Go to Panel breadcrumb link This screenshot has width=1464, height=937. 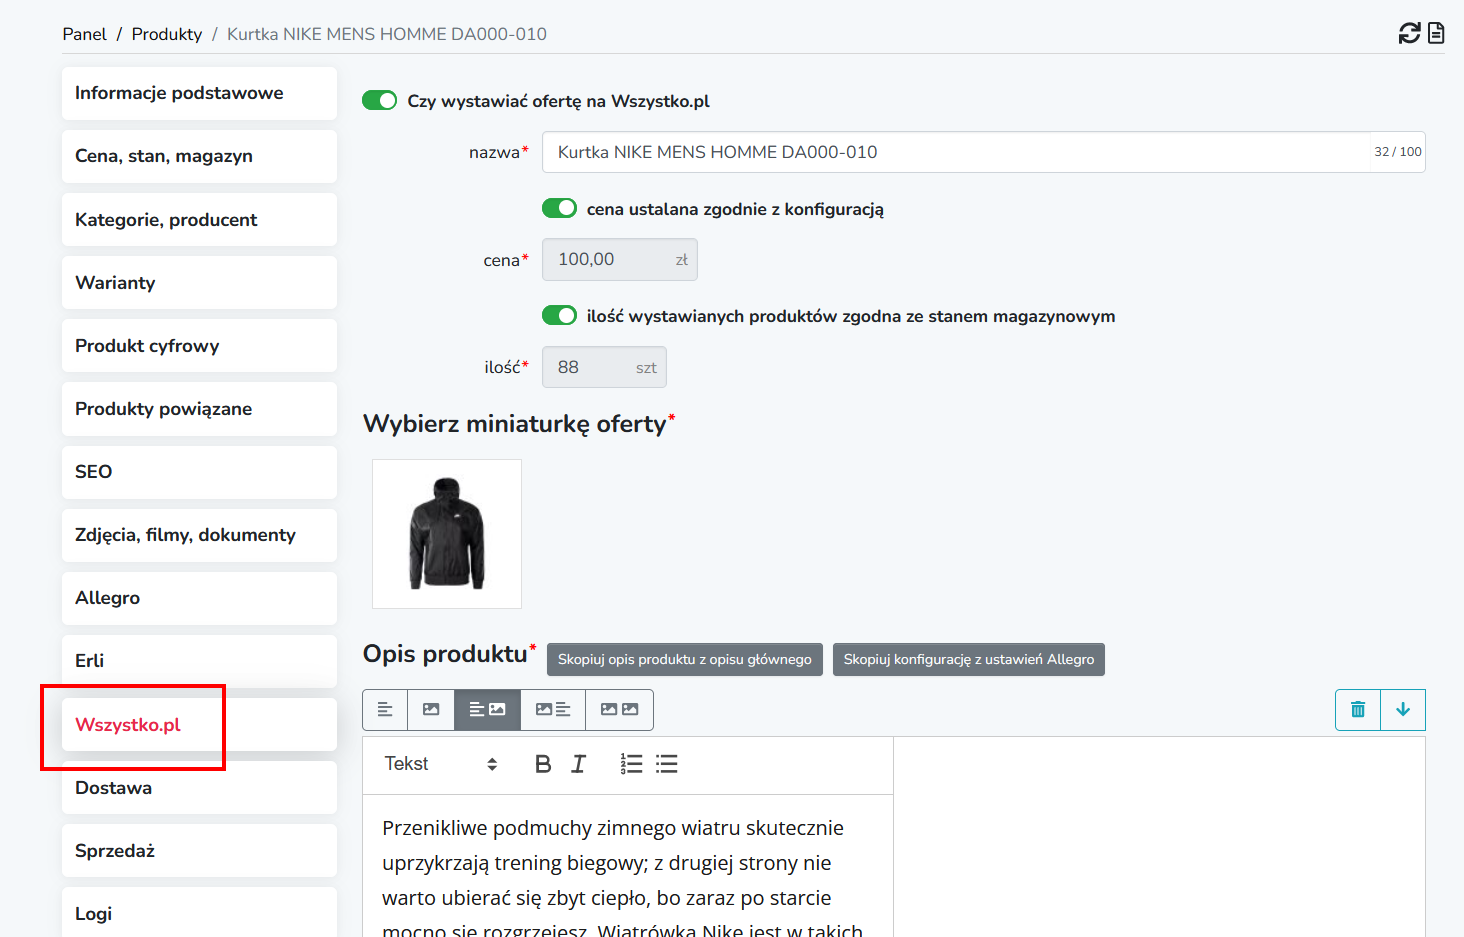coord(84,34)
